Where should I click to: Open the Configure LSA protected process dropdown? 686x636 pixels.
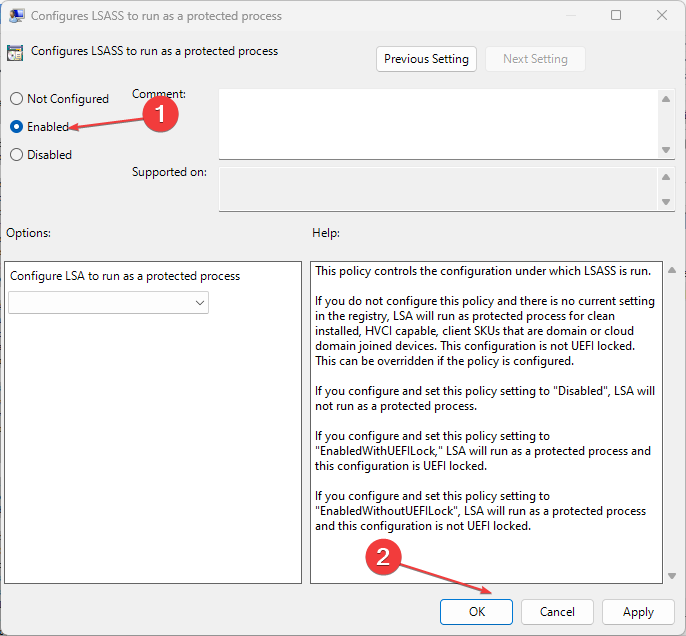[x=108, y=302]
